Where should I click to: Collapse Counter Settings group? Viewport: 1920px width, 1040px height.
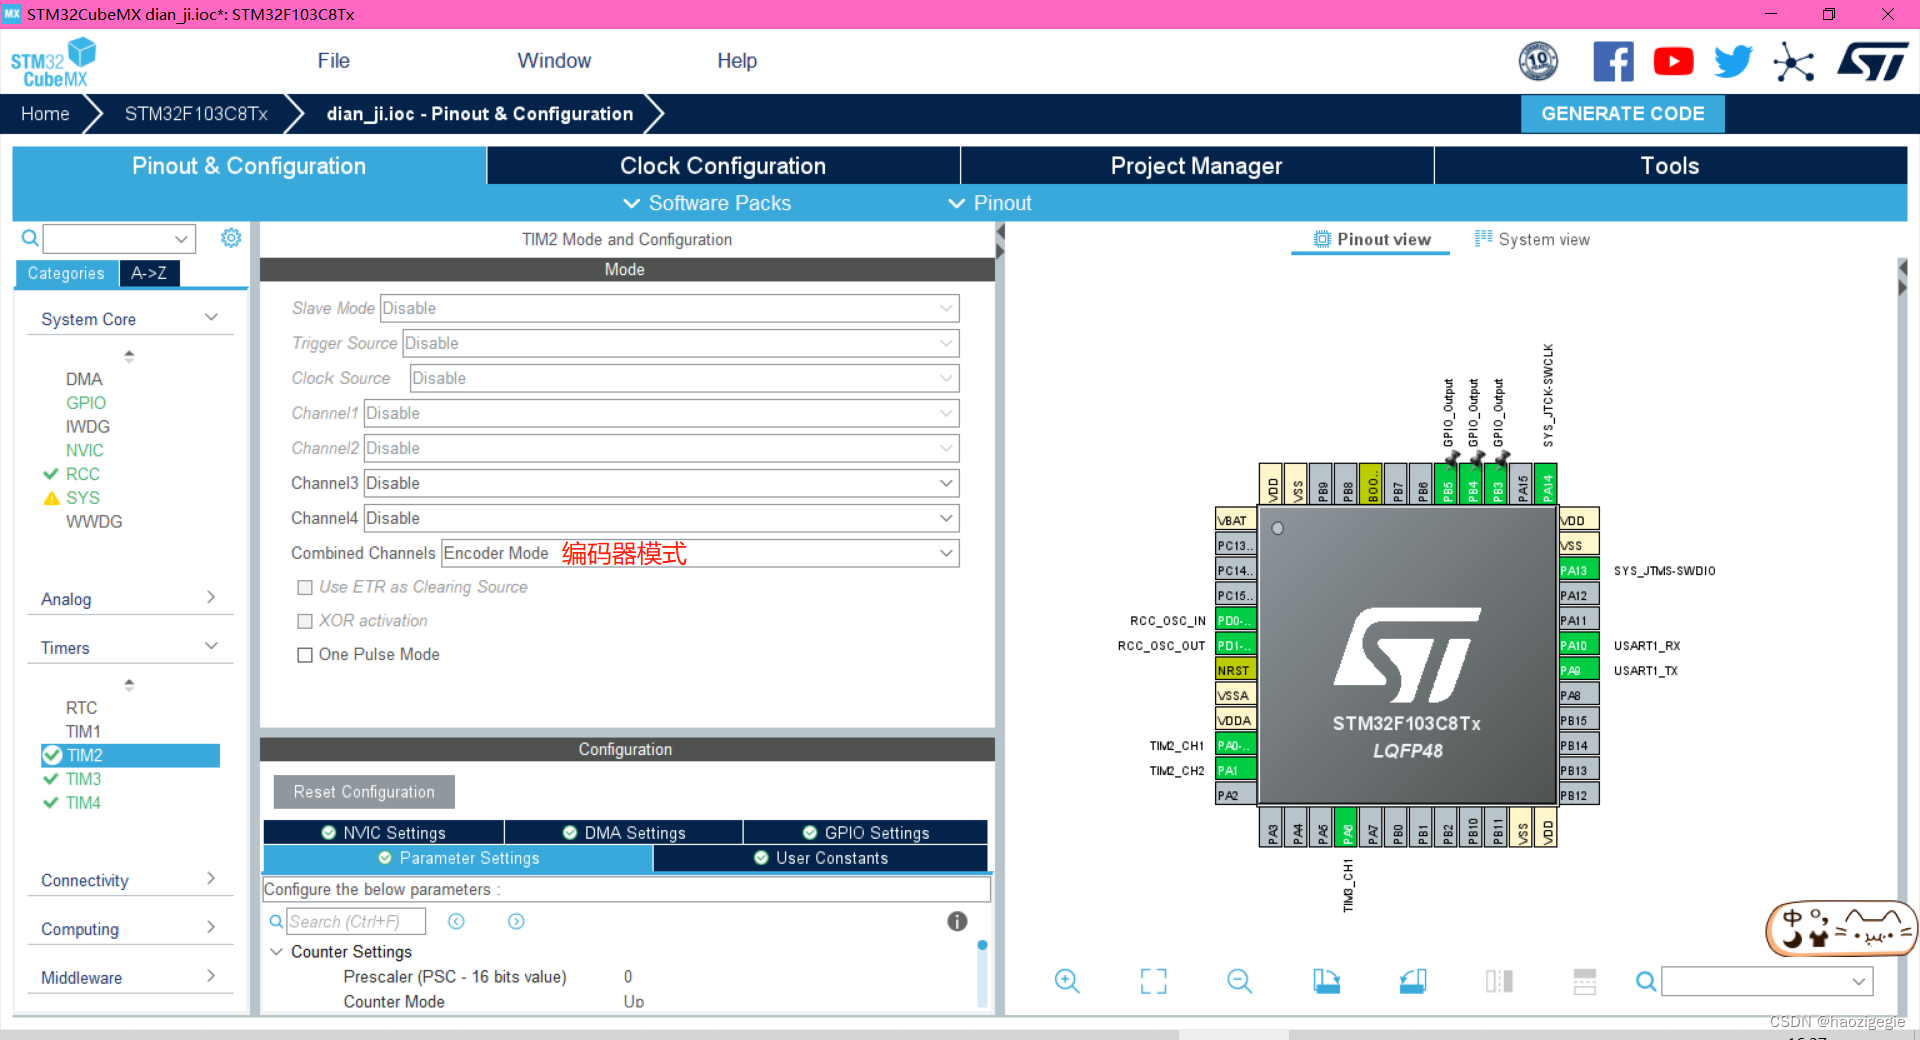pyautogui.click(x=277, y=951)
